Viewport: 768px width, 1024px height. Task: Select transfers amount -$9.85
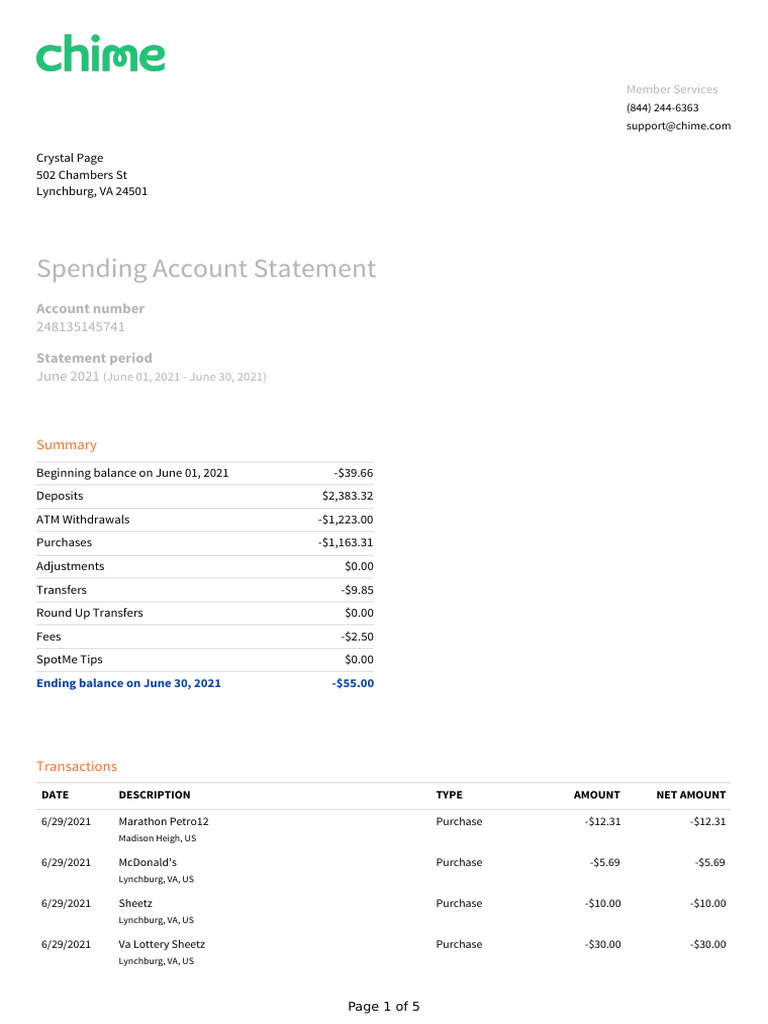(357, 590)
